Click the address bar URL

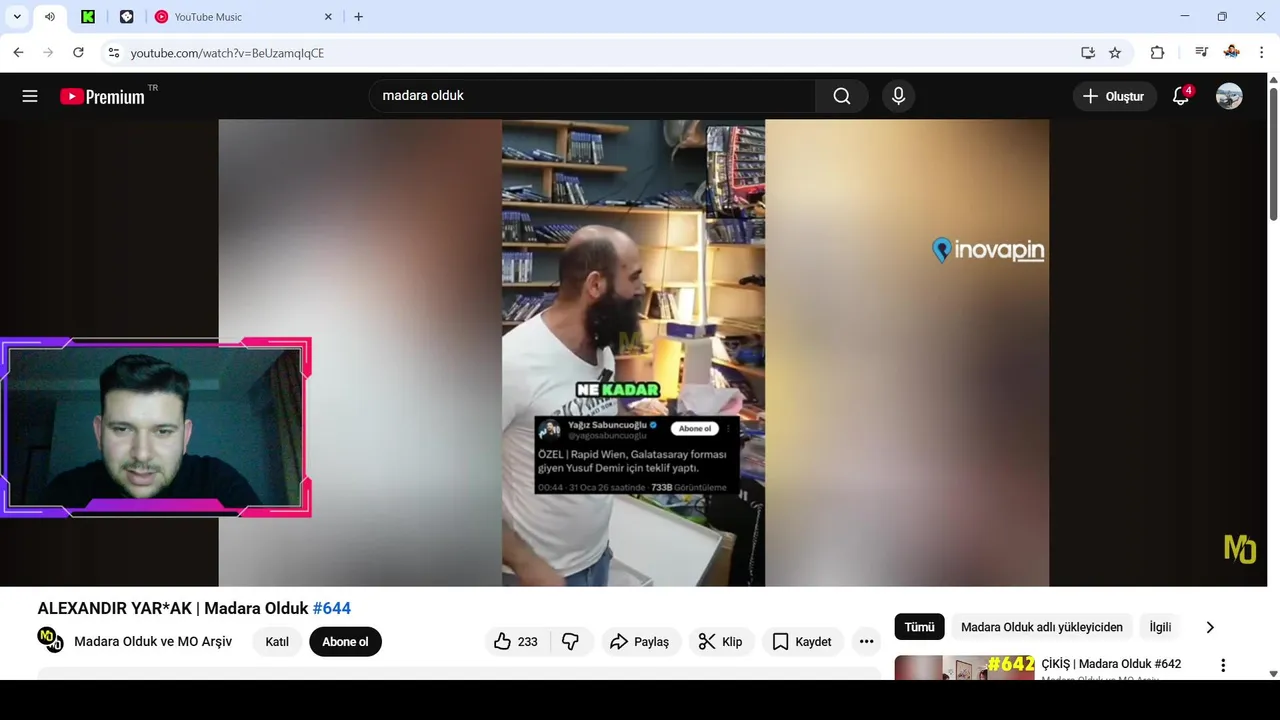click(227, 53)
